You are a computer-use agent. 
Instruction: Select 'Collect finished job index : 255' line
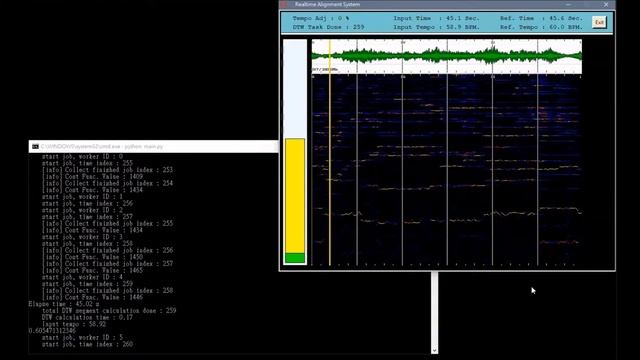107,223
